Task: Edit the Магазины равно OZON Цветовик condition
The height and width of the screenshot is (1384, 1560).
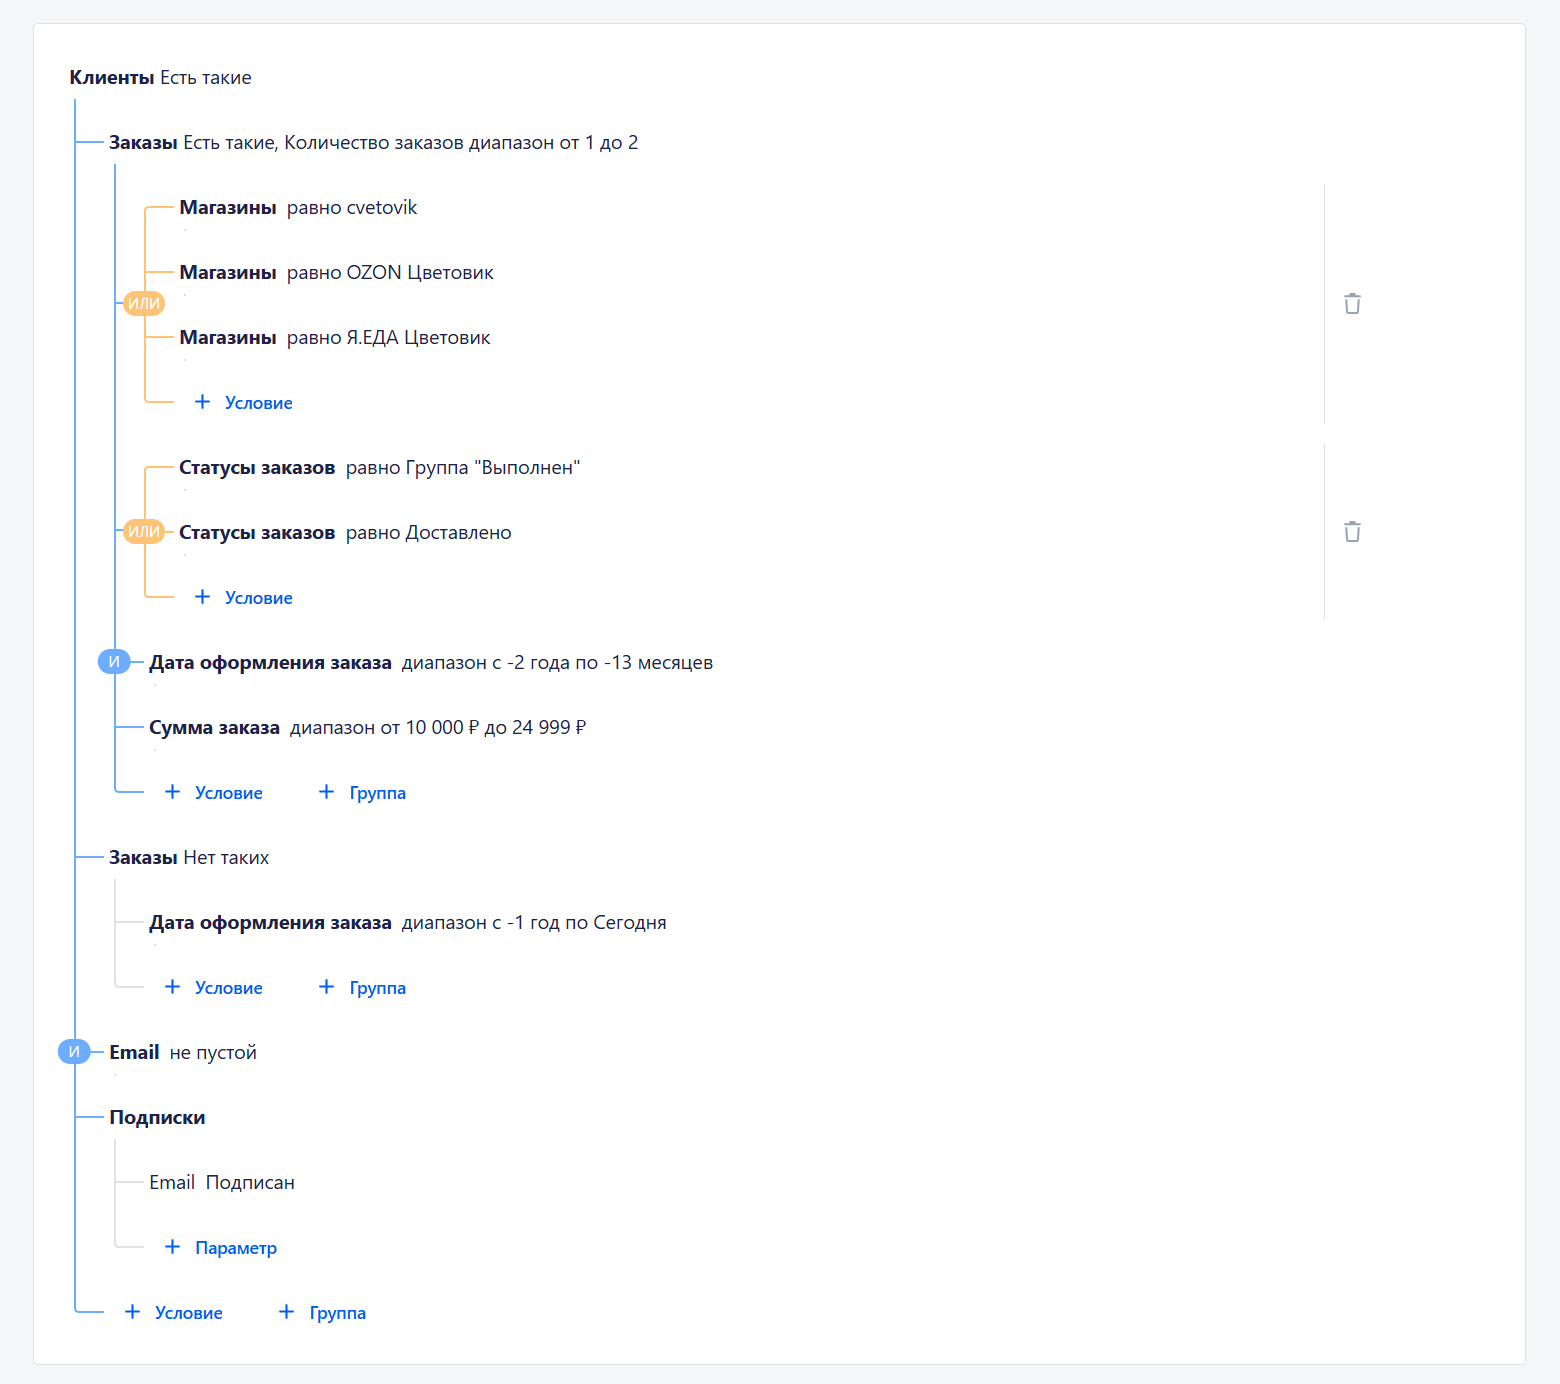Action: (x=336, y=273)
